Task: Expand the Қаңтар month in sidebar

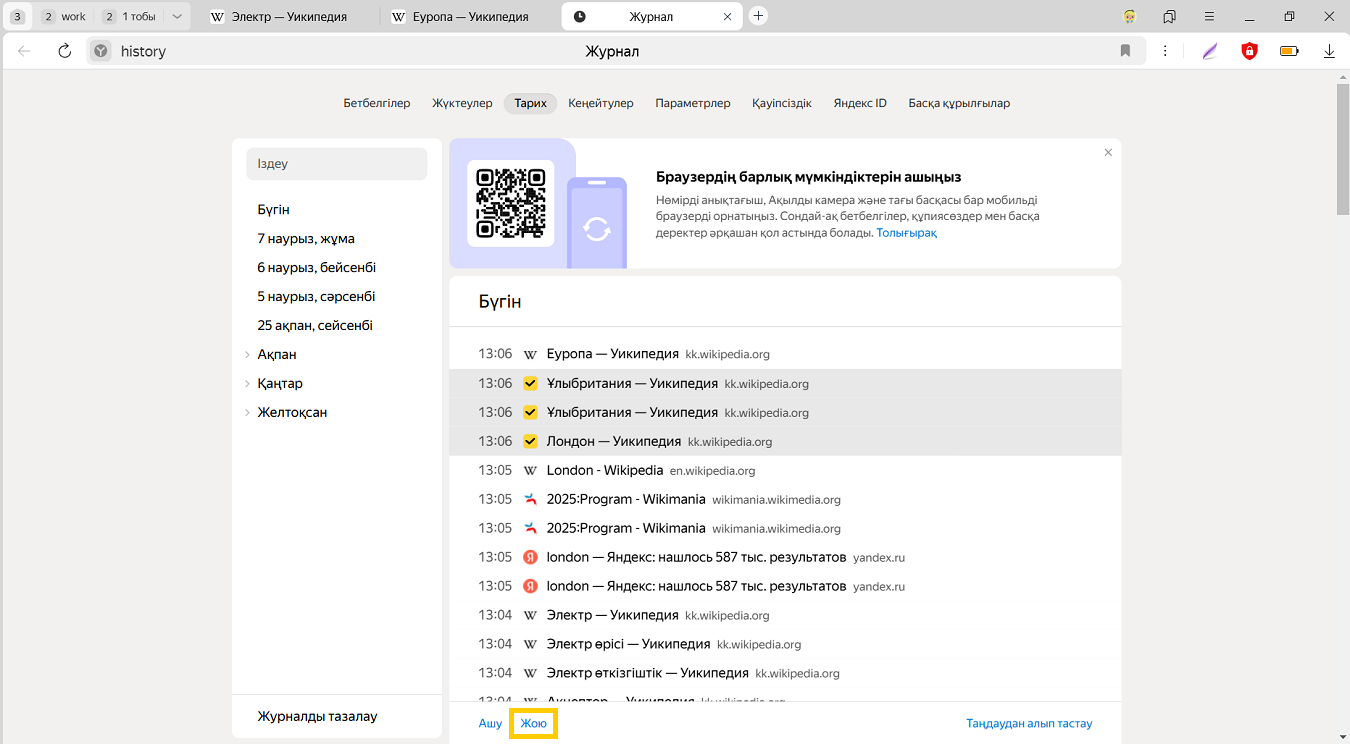Action: tap(247, 384)
